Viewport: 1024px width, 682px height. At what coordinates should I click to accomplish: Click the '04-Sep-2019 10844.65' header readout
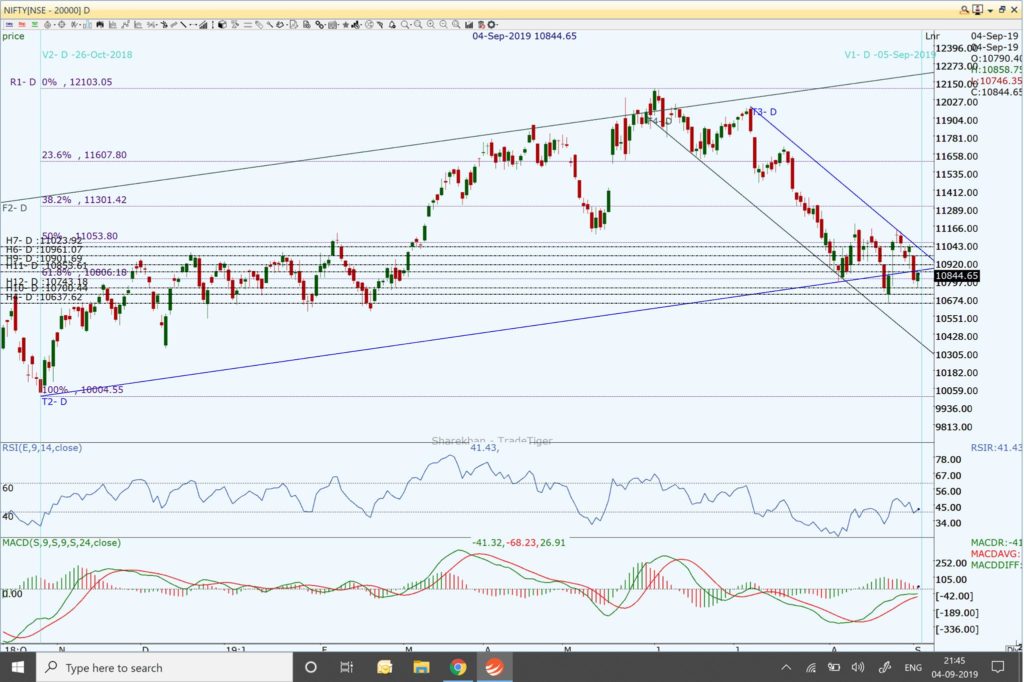pos(524,36)
